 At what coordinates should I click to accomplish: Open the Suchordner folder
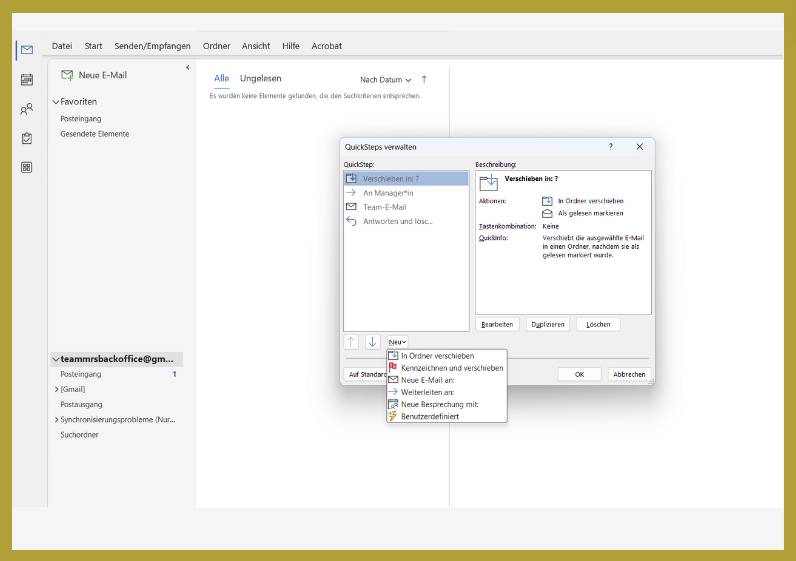pos(79,435)
